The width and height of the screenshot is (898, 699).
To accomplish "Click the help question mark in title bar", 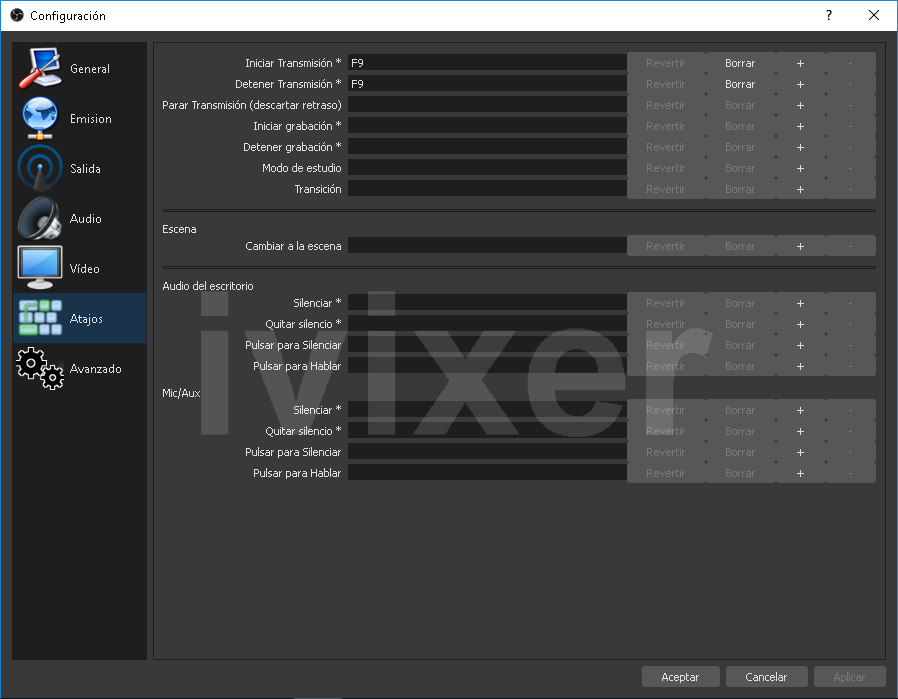I will tap(829, 15).
